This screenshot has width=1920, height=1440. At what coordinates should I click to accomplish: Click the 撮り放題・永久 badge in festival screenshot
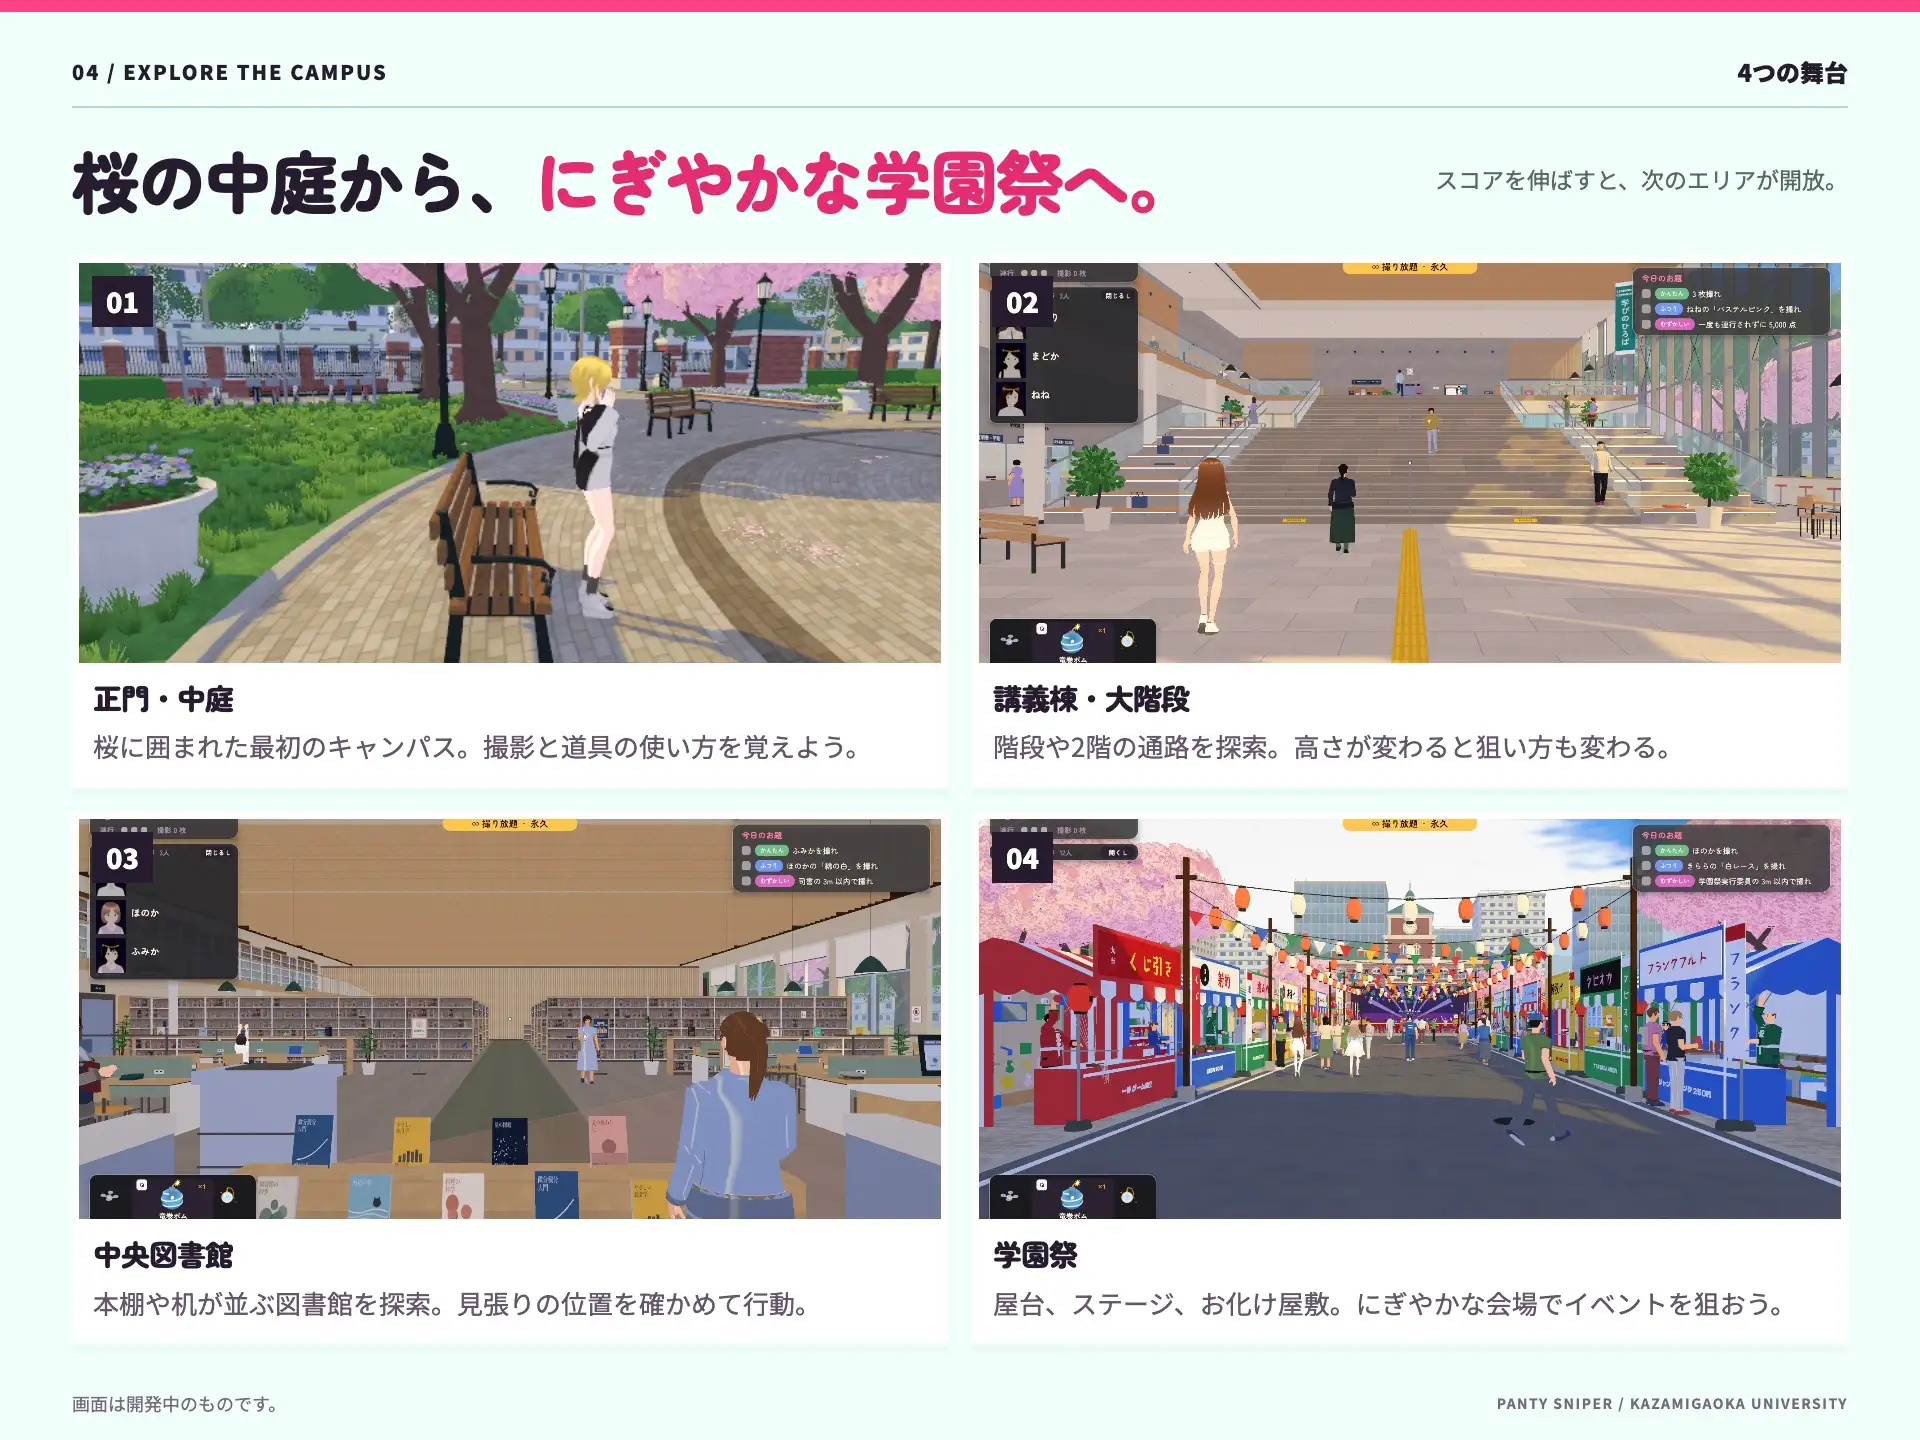point(1409,824)
